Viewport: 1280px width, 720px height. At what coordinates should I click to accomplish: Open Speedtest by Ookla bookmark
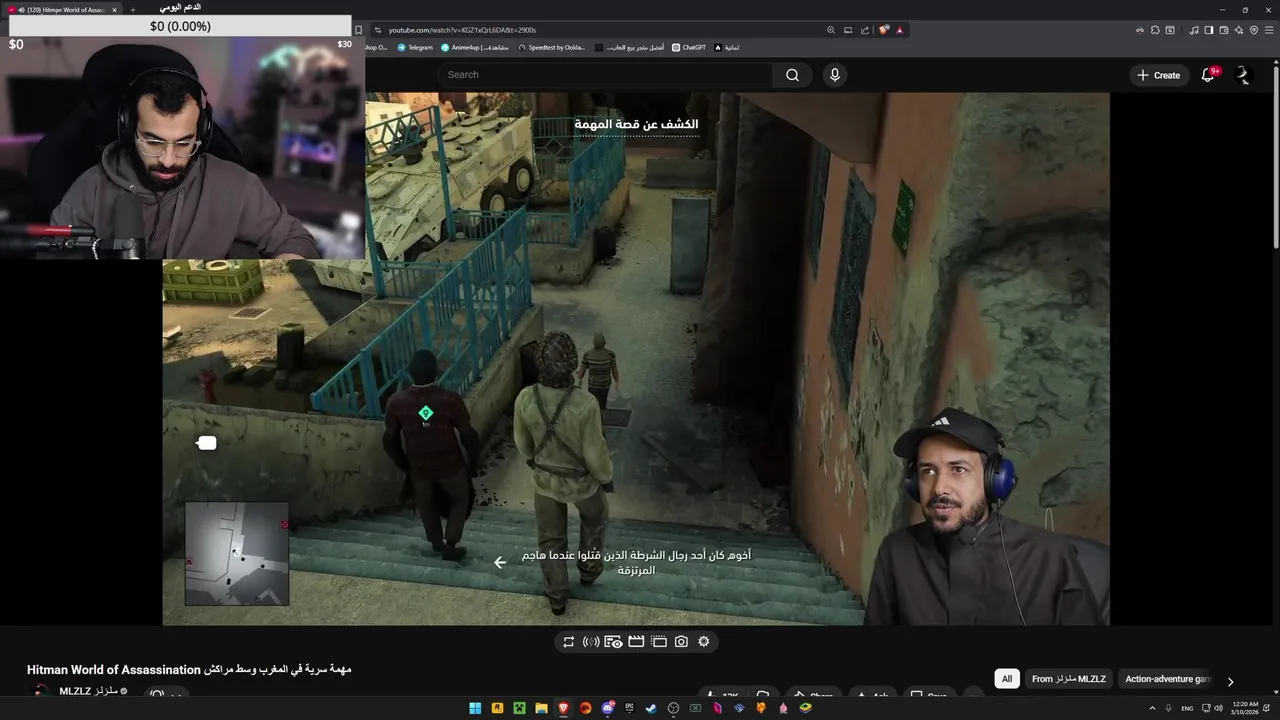pos(551,47)
